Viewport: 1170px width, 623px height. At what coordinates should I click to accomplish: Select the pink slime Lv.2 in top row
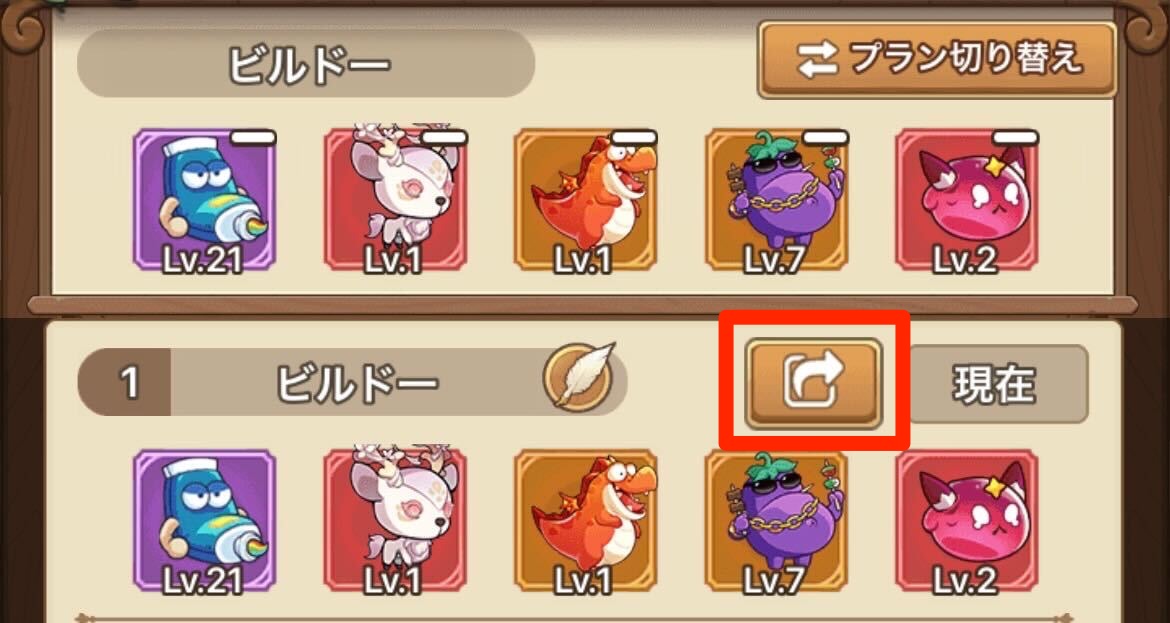click(967, 200)
